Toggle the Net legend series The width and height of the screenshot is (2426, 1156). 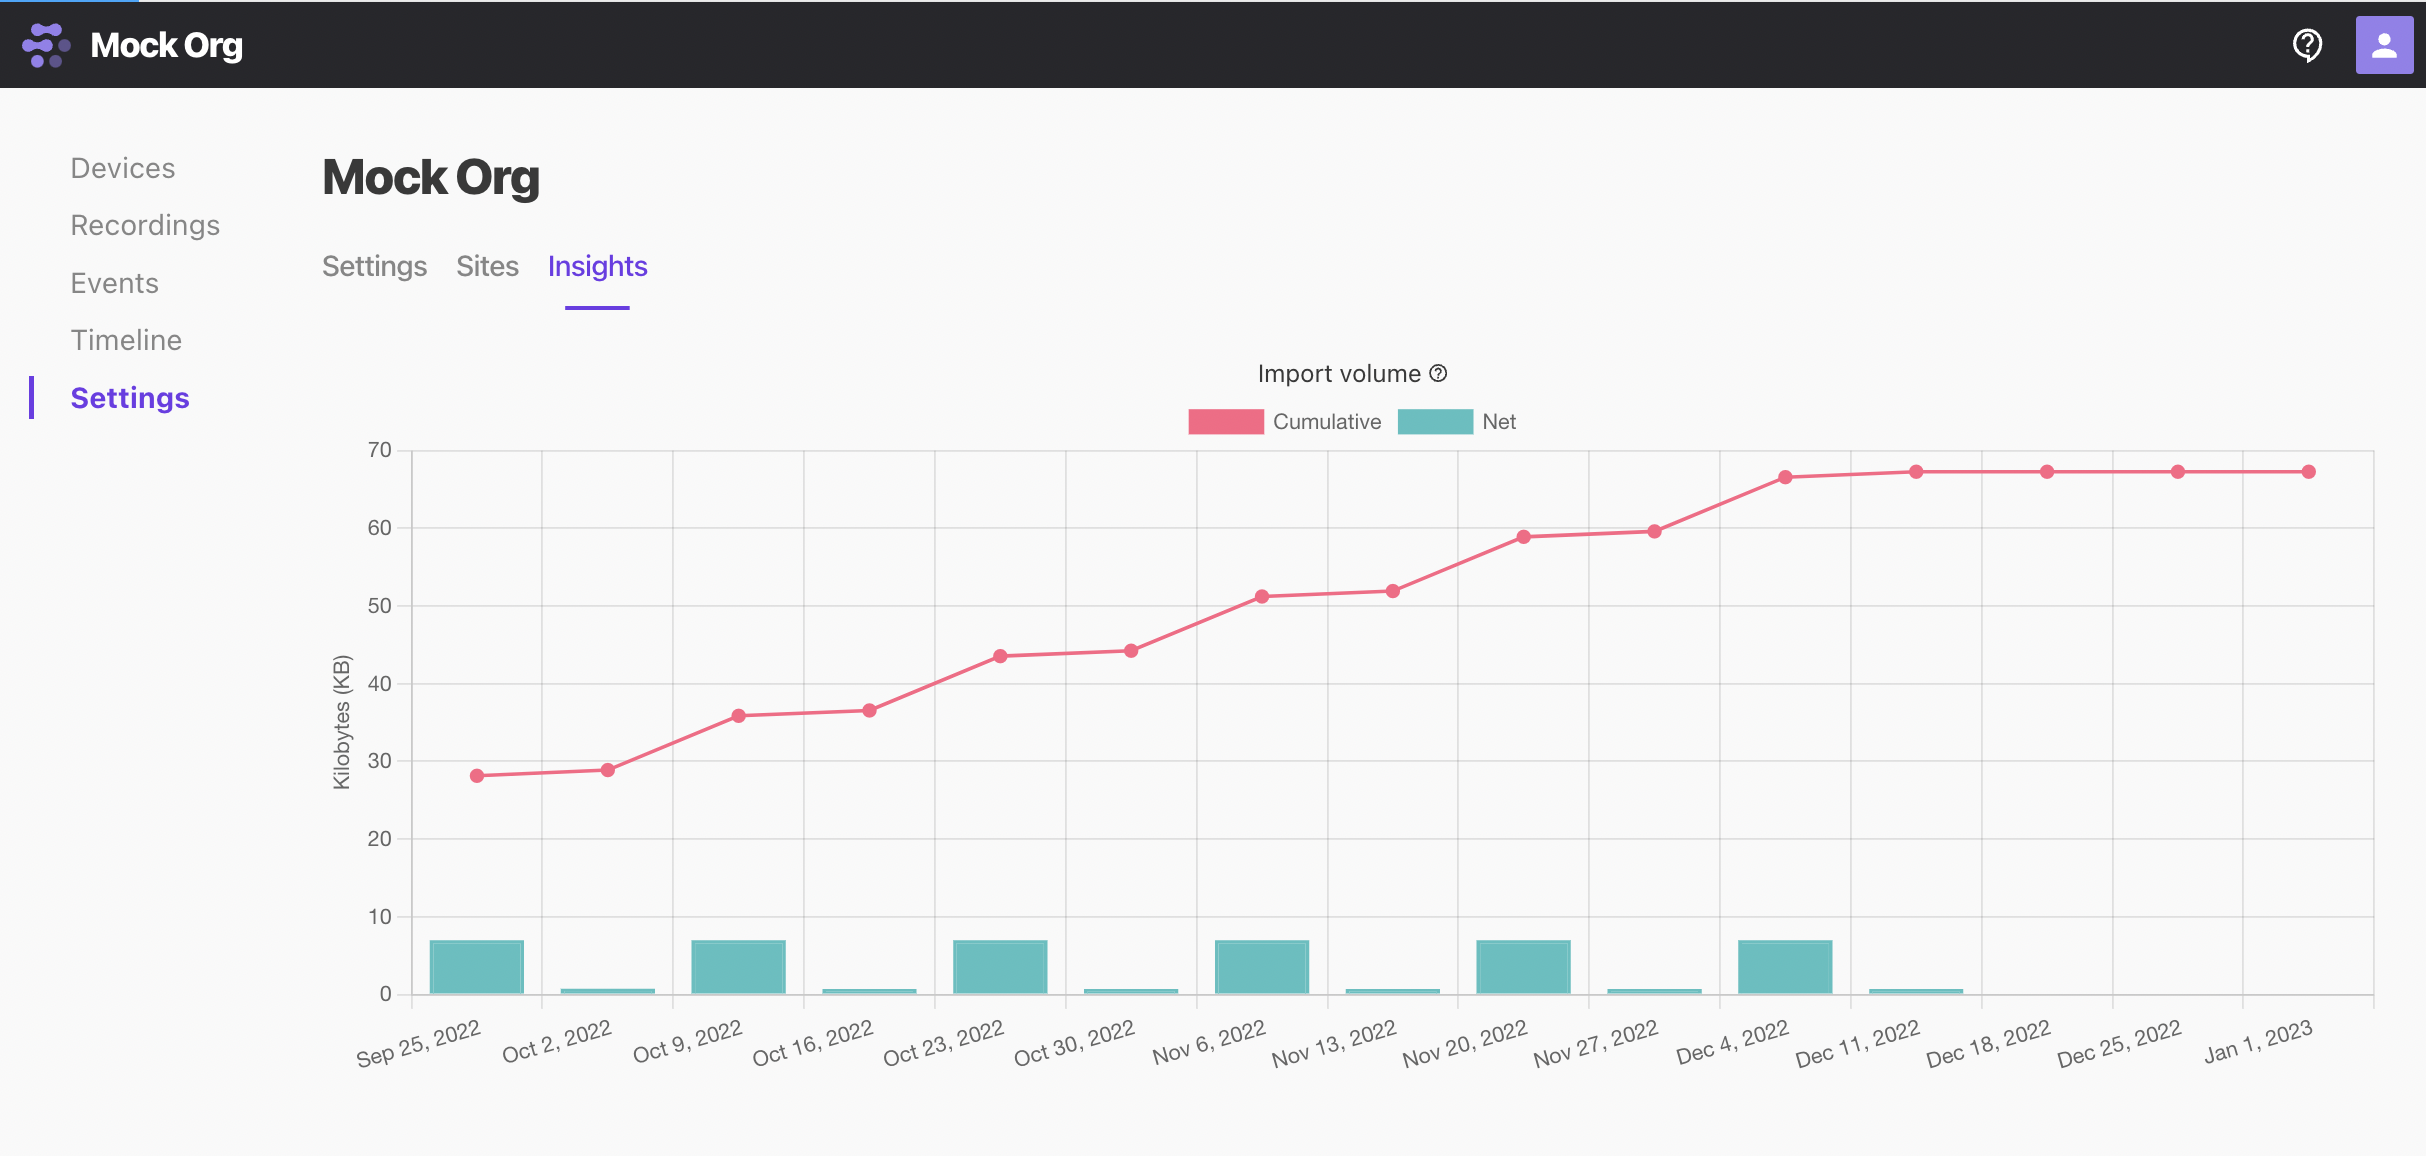click(x=1498, y=422)
